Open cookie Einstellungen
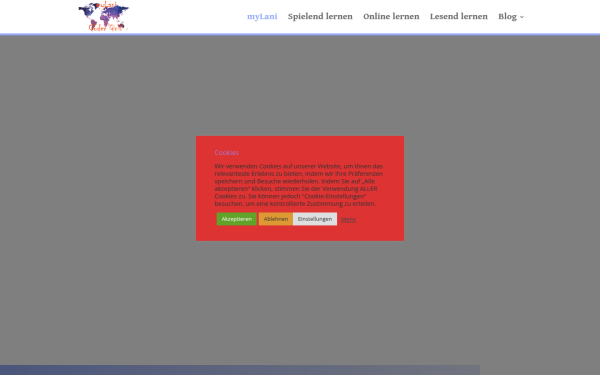The width and height of the screenshot is (600, 375). (315, 219)
